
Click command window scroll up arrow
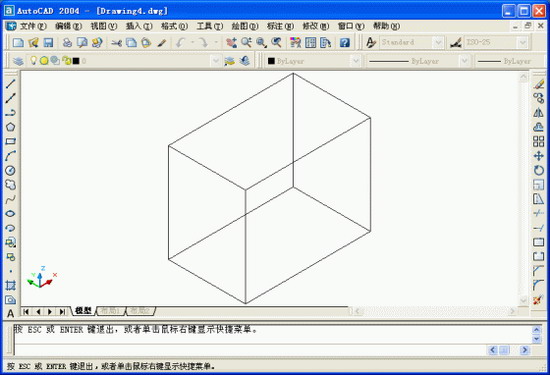[x=536, y=329]
